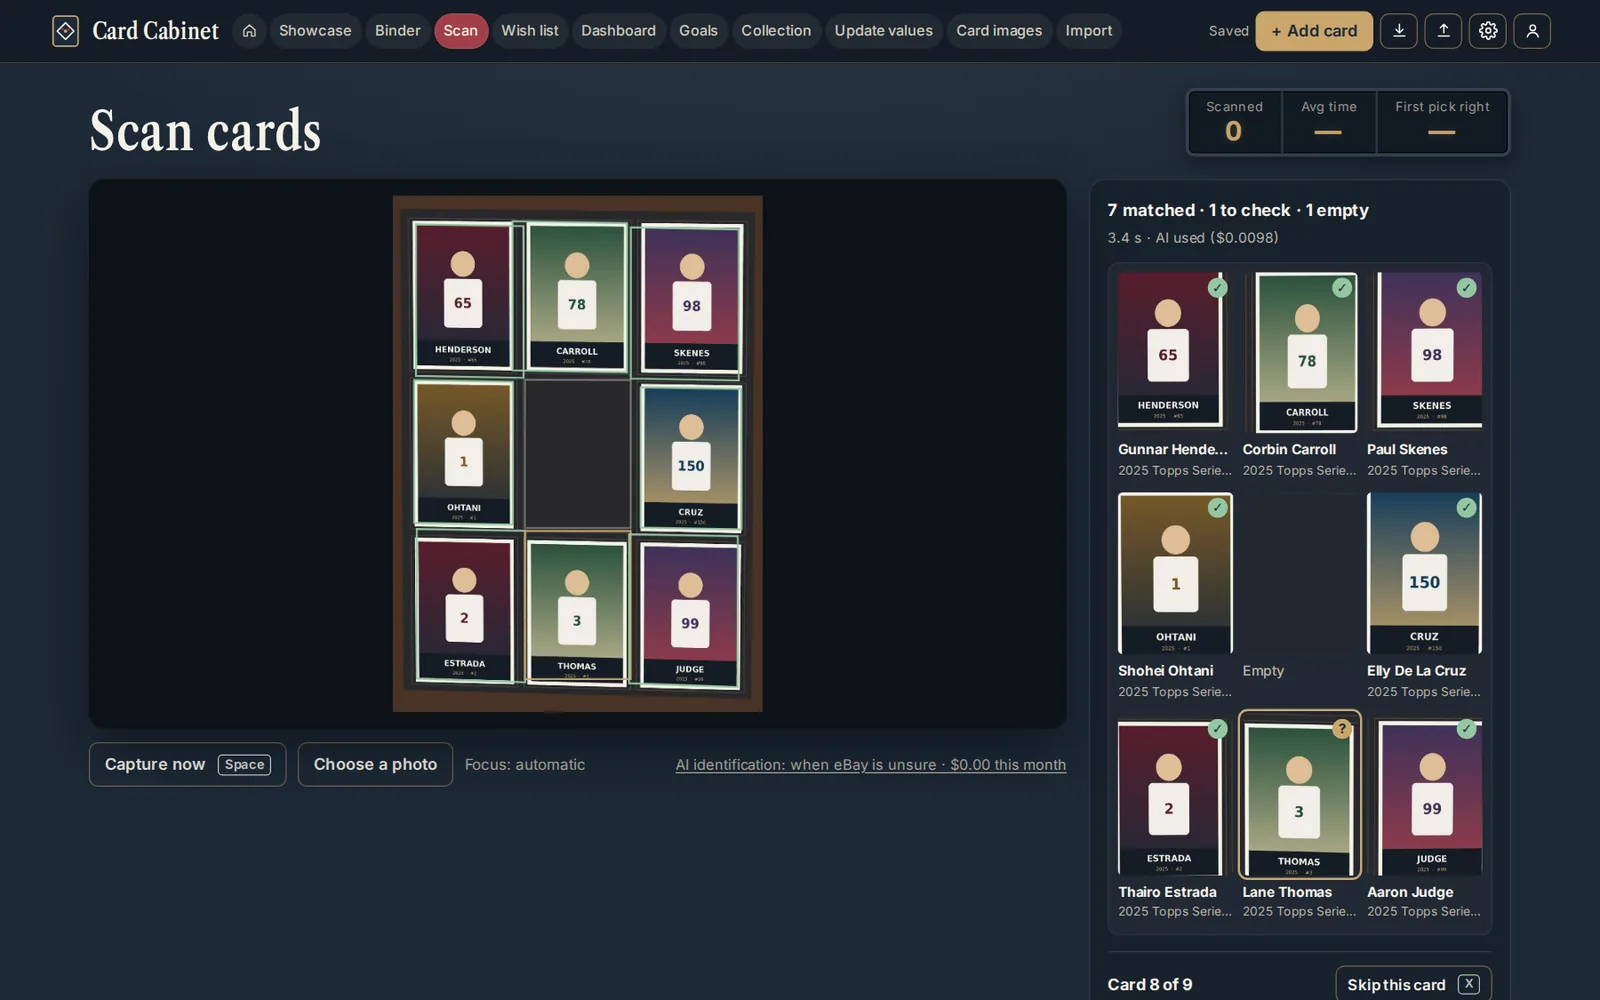Click the checkmark badge on Aaron Judge card
The image size is (1600, 1000).
coord(1466,729)
